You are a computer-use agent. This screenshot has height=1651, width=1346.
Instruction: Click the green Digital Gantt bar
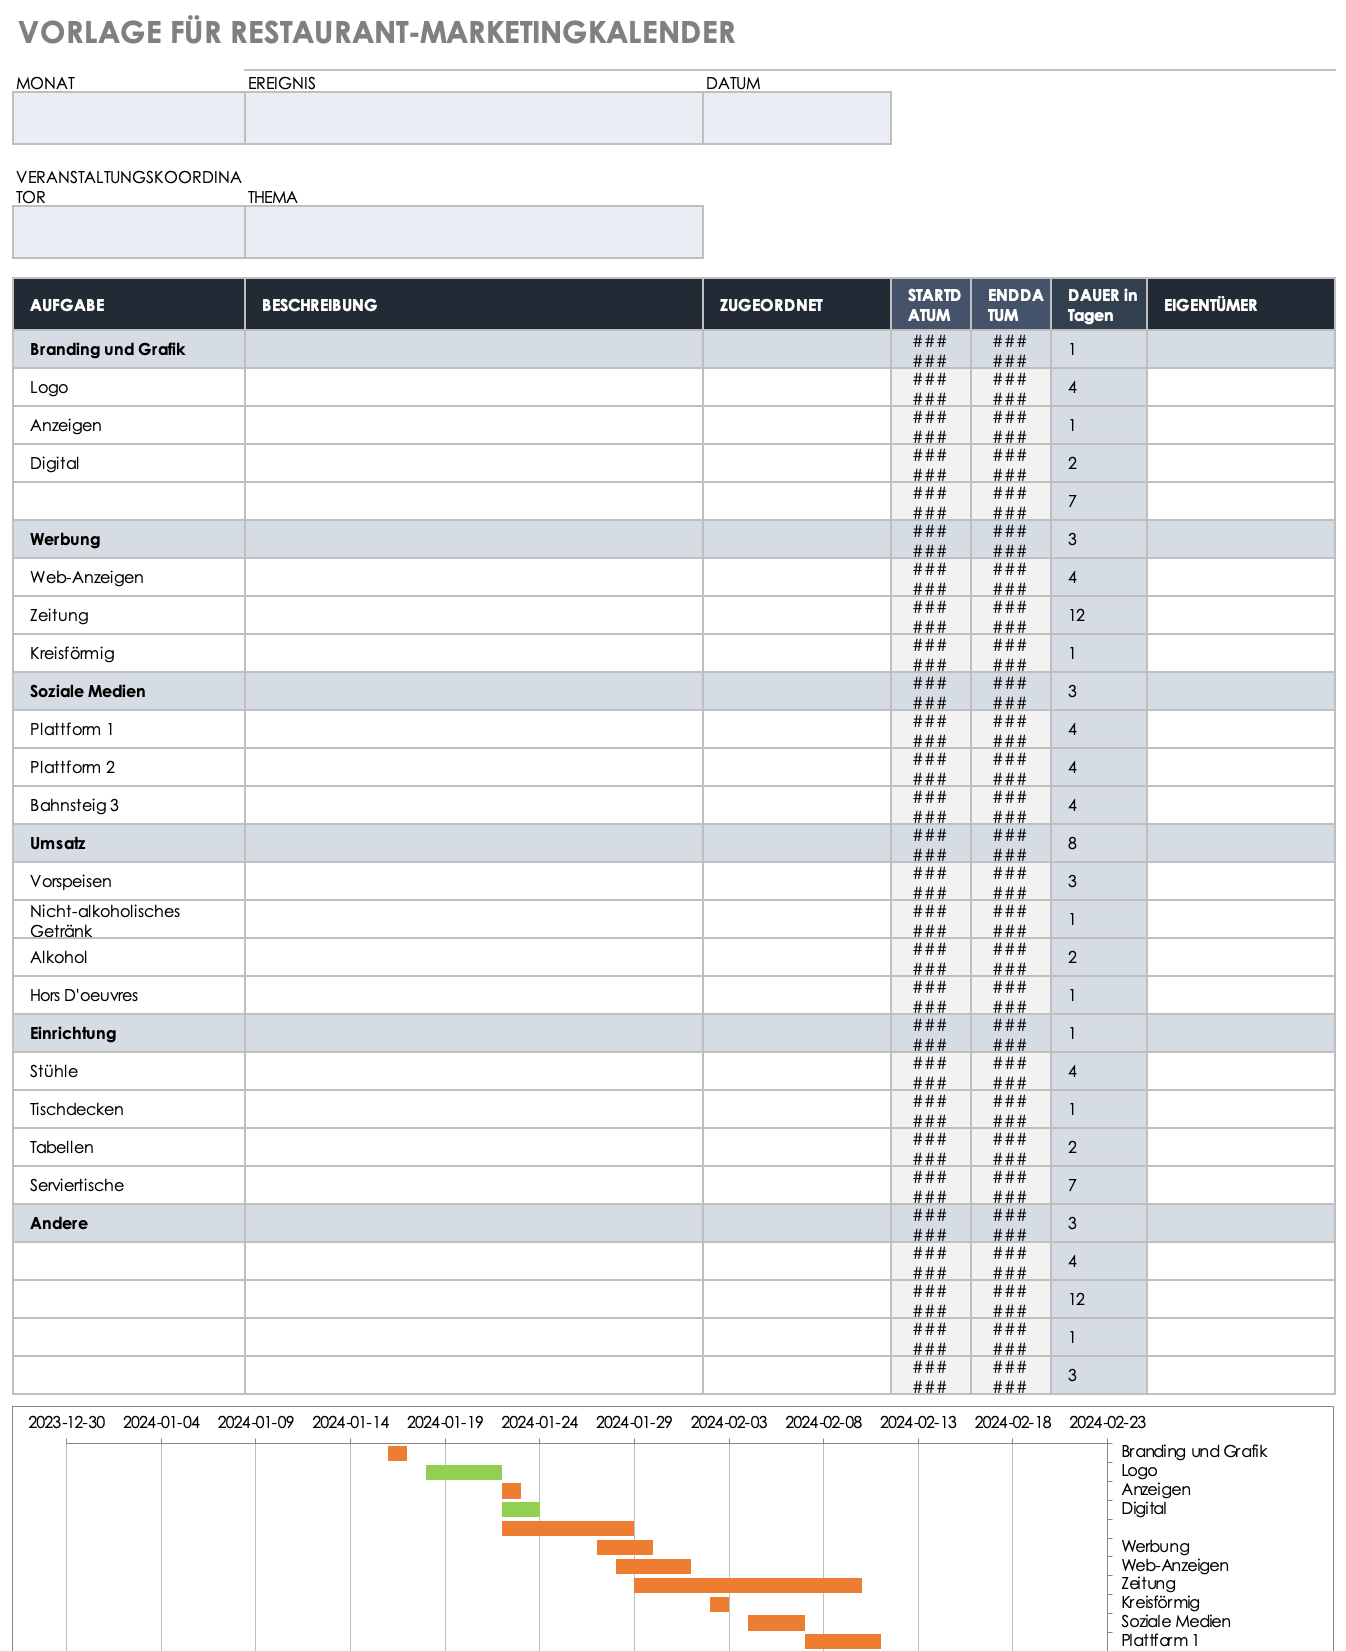click(x=520, y=1510)
